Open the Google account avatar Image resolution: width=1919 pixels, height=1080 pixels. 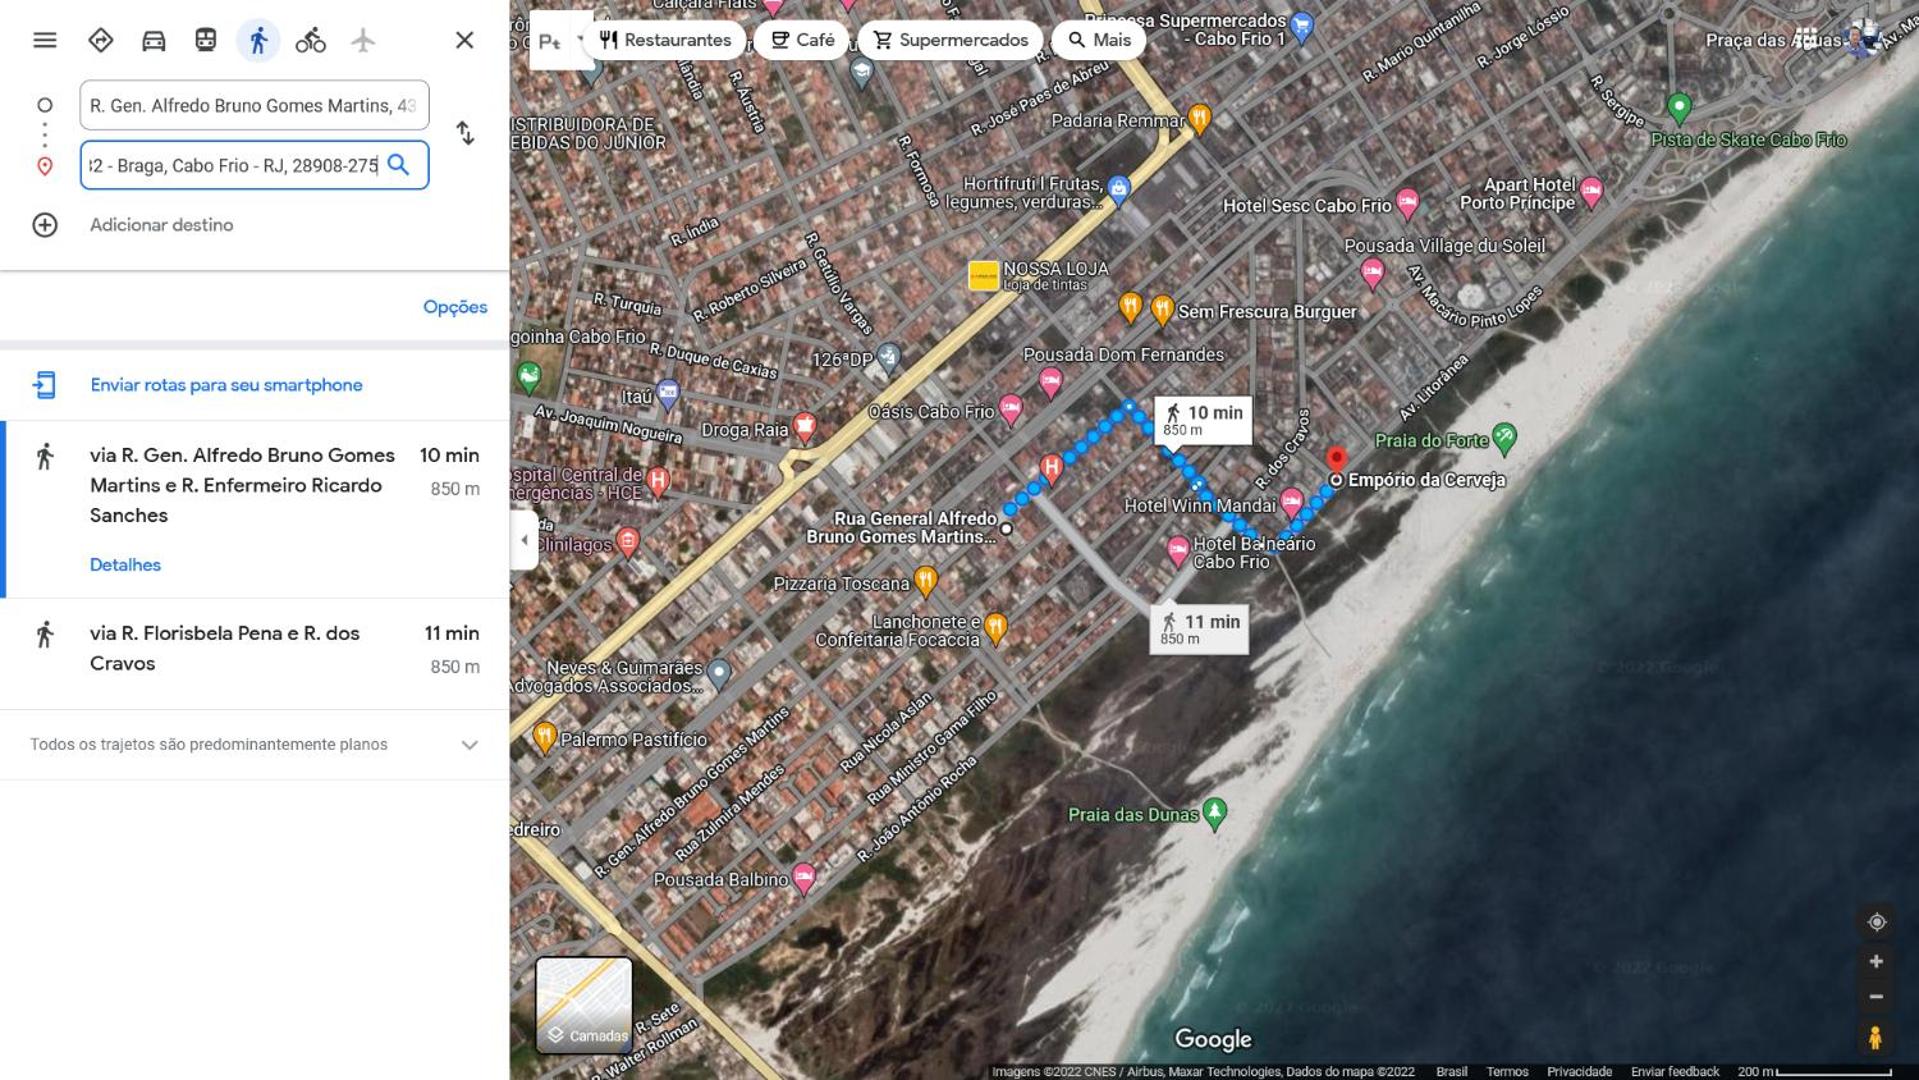click(x=1861, y=40)
